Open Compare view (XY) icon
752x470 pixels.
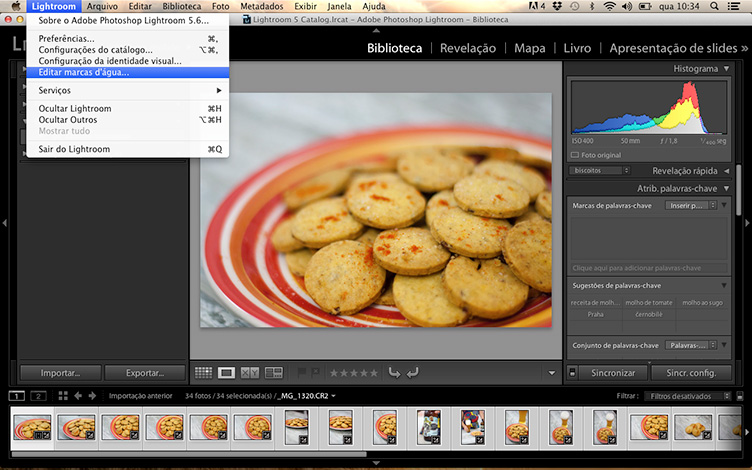[x=250, y=373]
